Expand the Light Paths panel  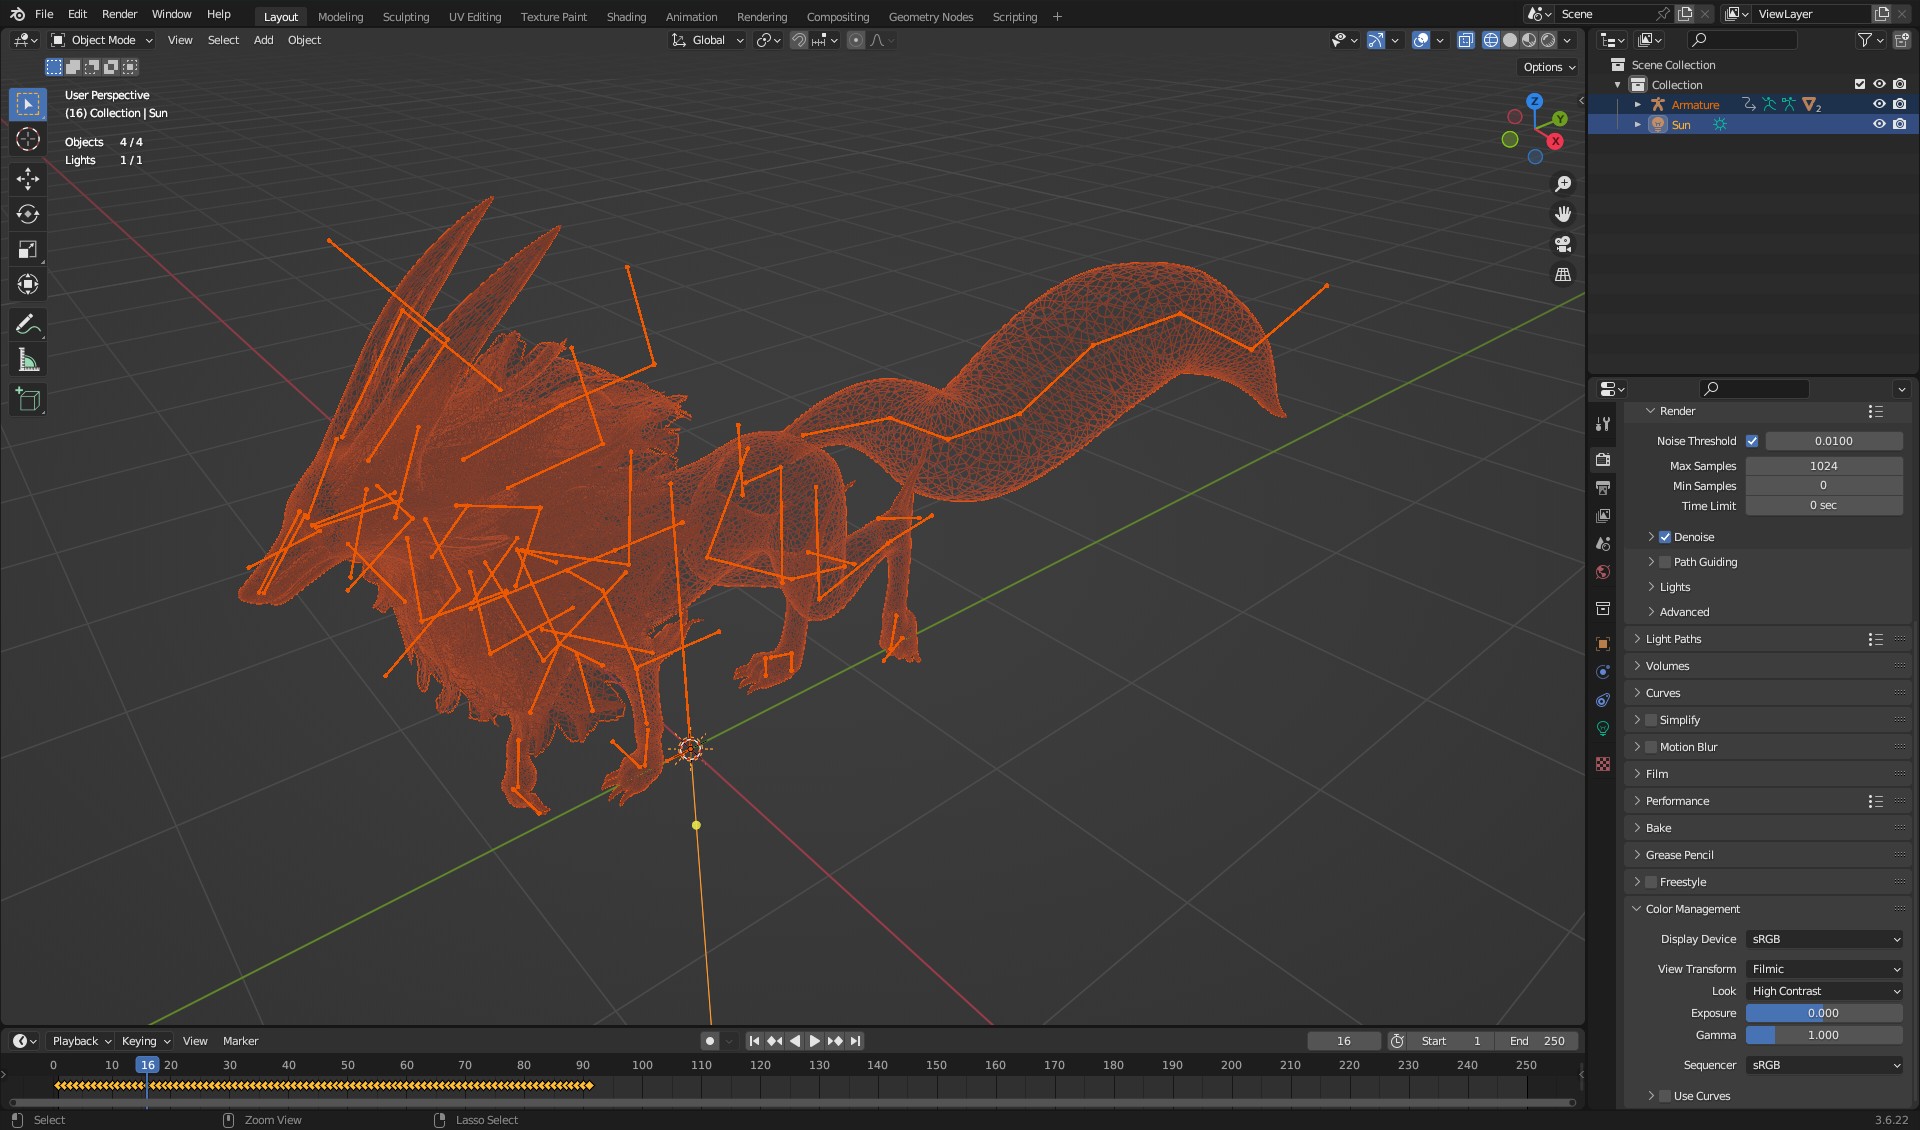[x=1673, y=639]
